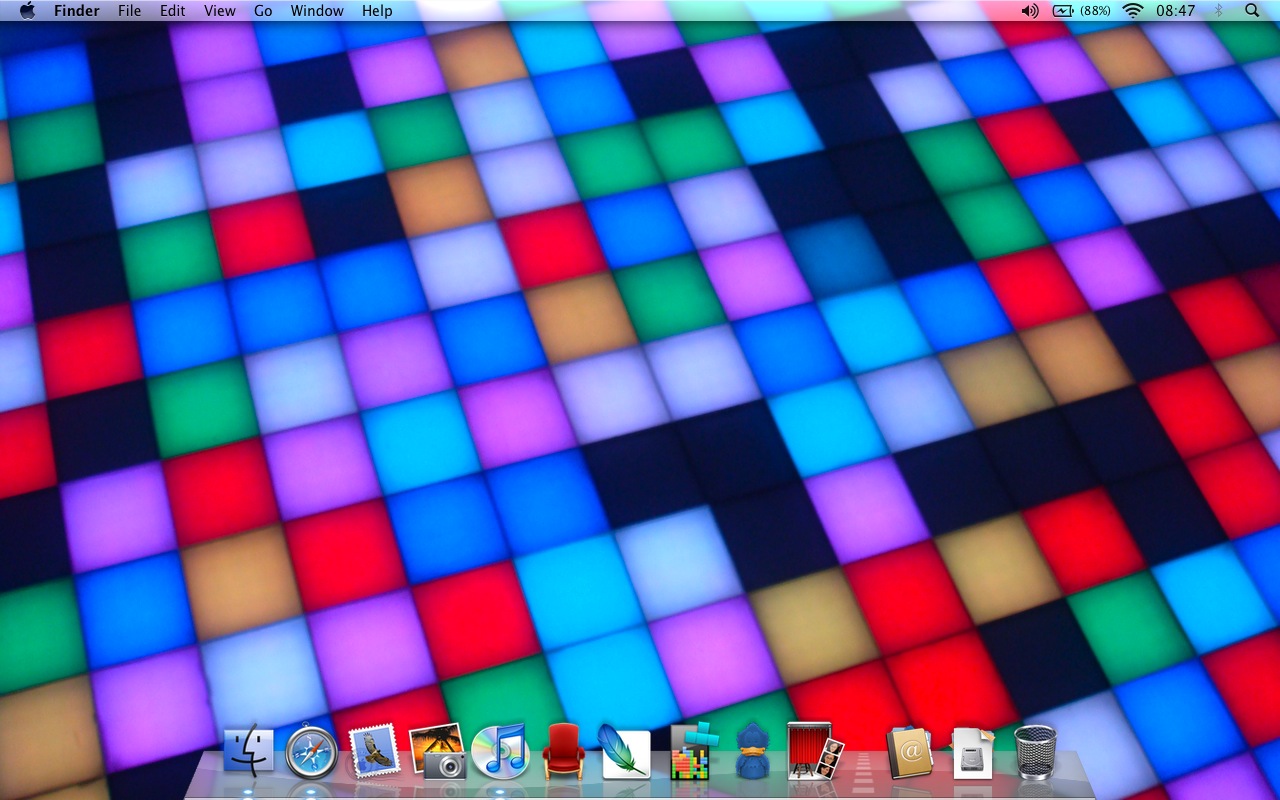Open Adium blue duck icon

751,751
